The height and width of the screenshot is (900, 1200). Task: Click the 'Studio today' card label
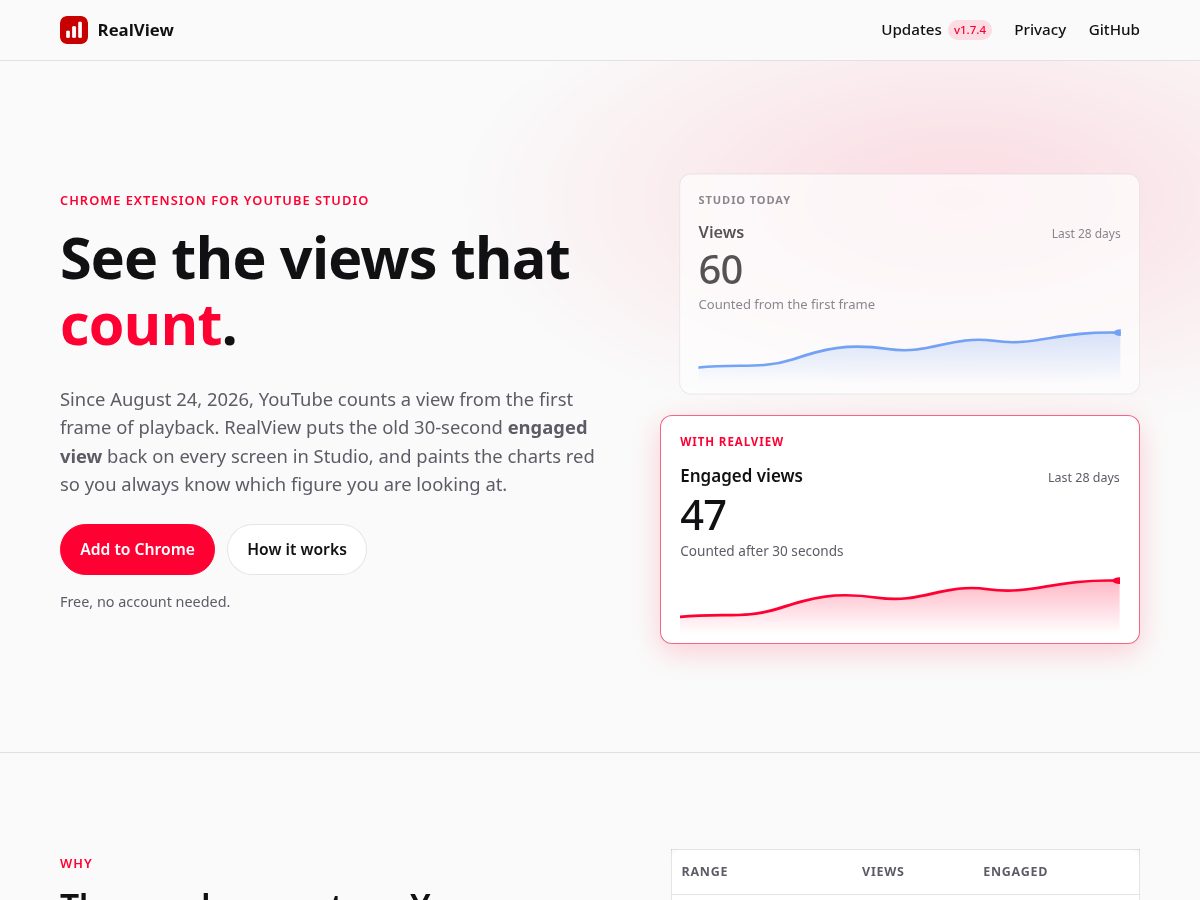(x=744, y=200)
